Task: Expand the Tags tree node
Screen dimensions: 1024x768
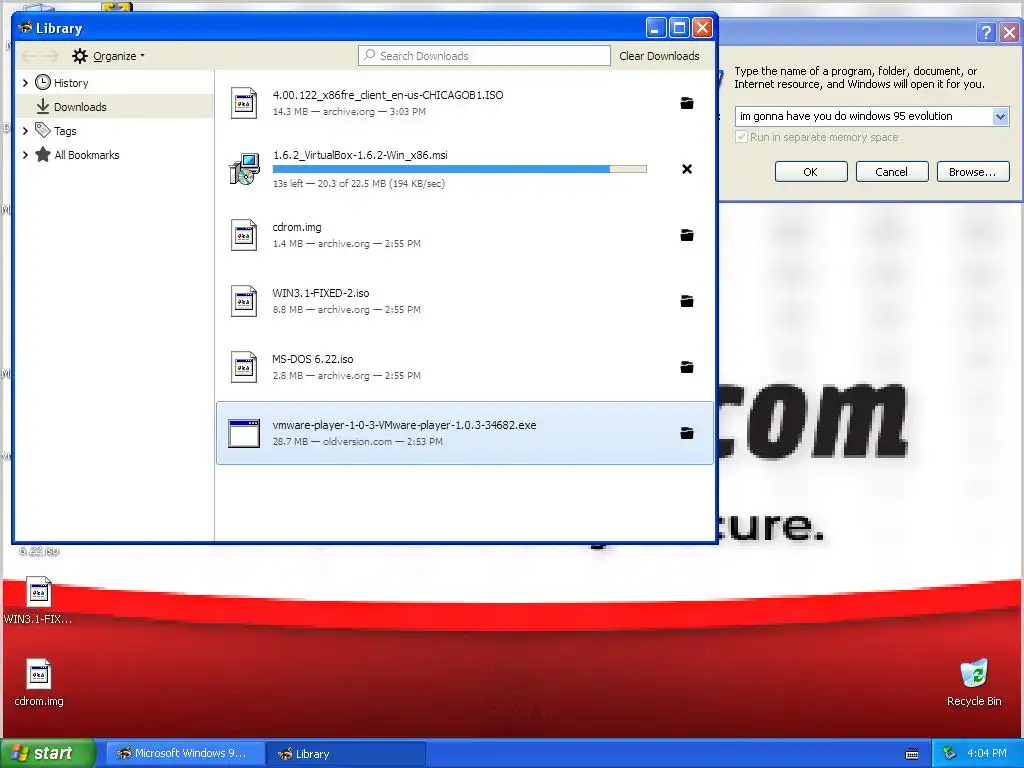Action: coord(25,131)
